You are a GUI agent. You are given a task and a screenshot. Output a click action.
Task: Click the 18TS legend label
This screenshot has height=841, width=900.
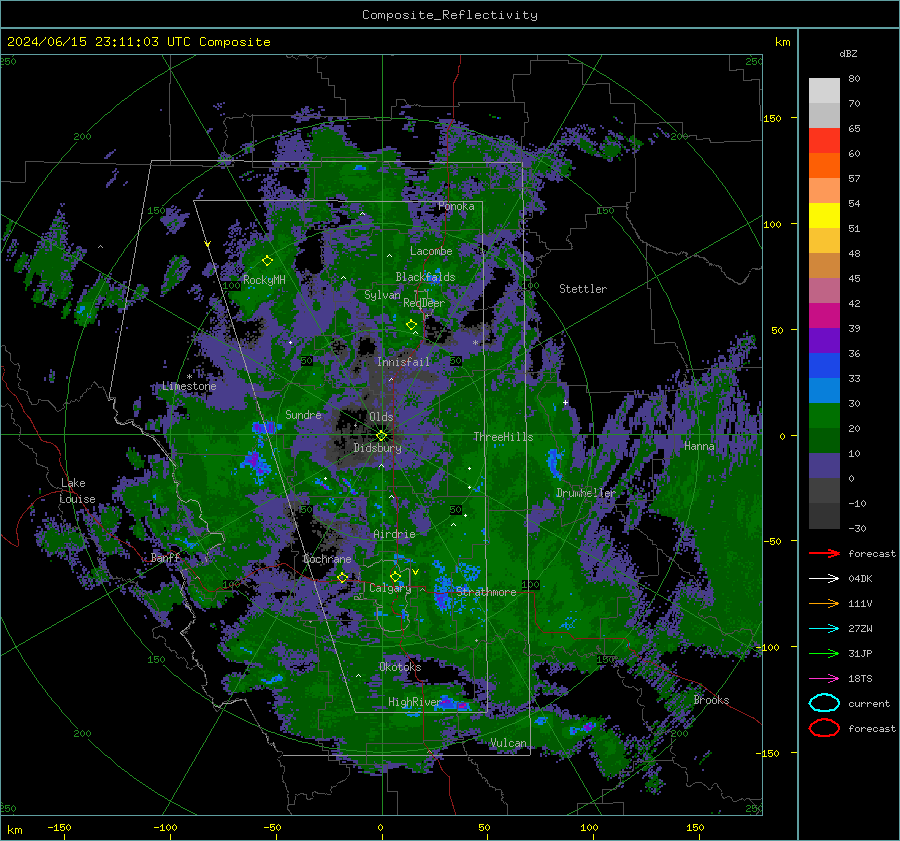(x=860, y=679)
